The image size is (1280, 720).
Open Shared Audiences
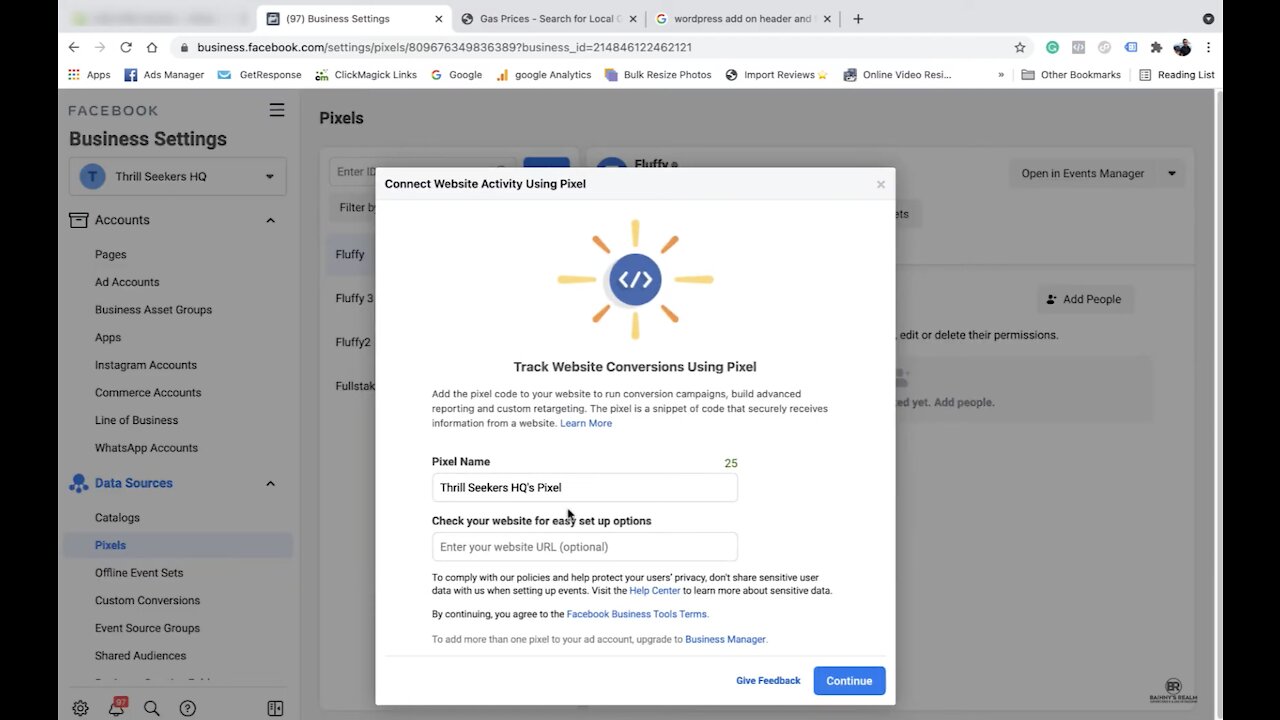(140, 656)
